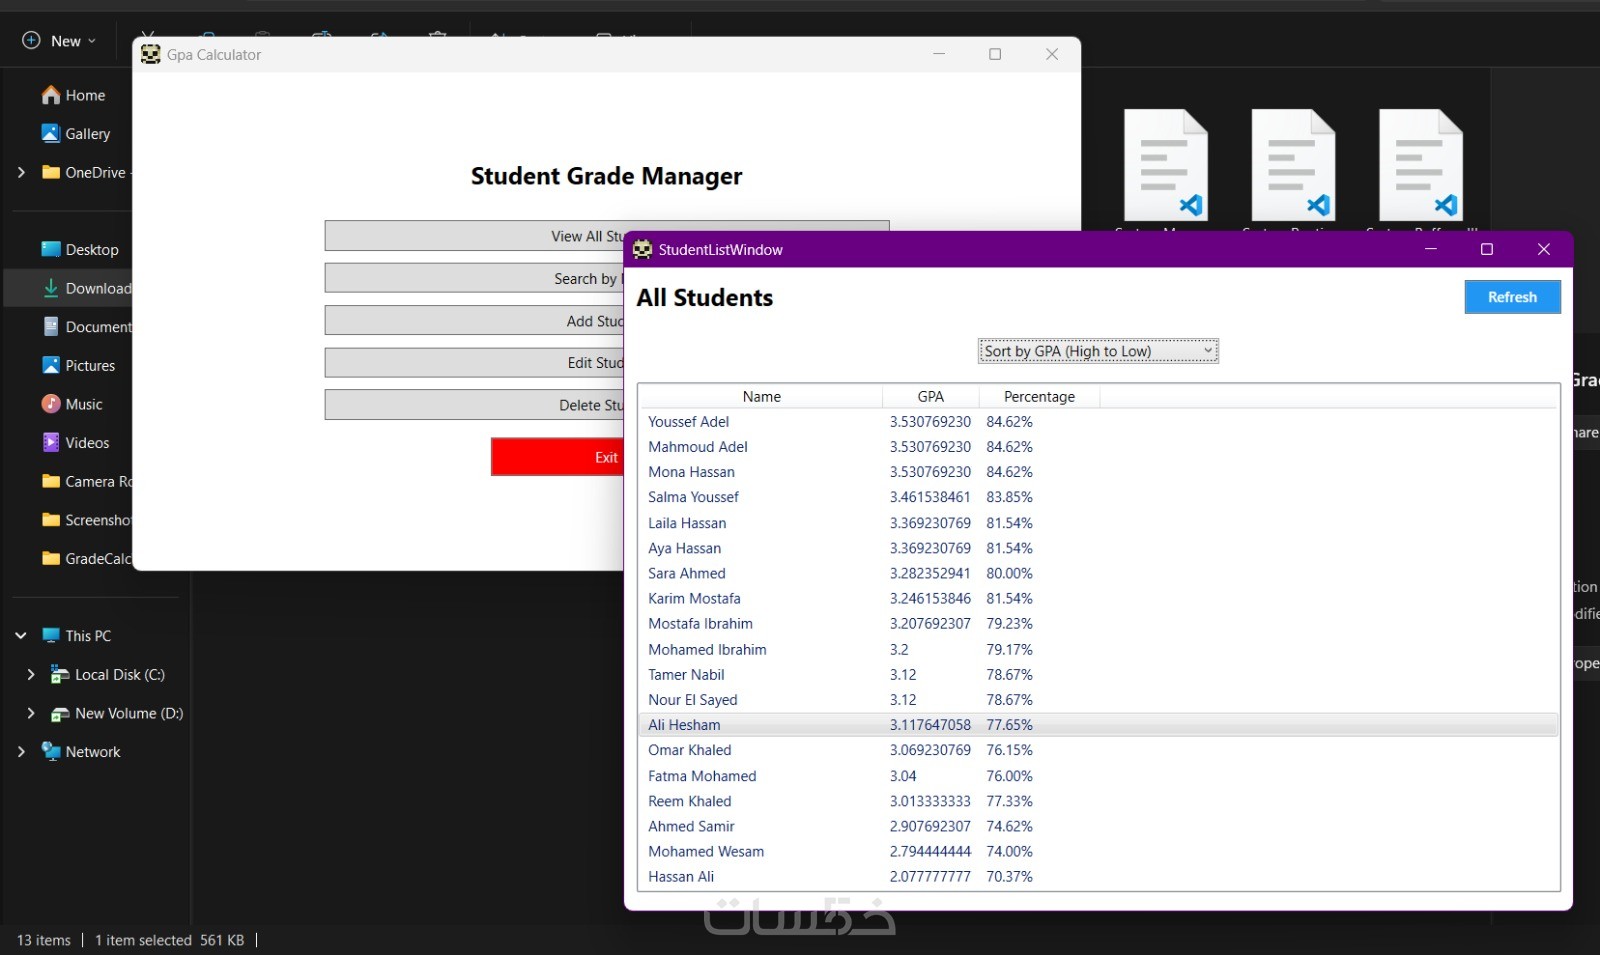This screenshot has width=1600, height=955.
Task: Open the Desktop folder in sidebar
Action: click(80, 250)
